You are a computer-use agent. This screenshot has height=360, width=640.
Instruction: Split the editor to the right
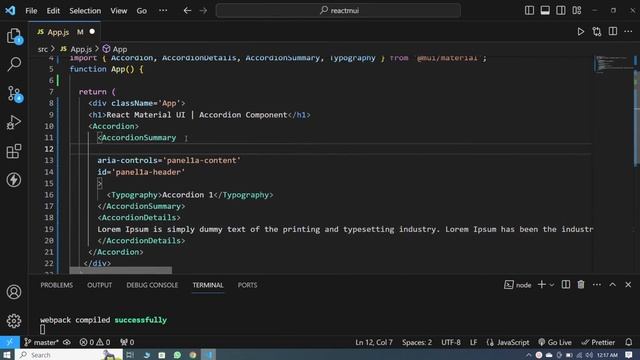pyautogui.click(x=613, y=32)
